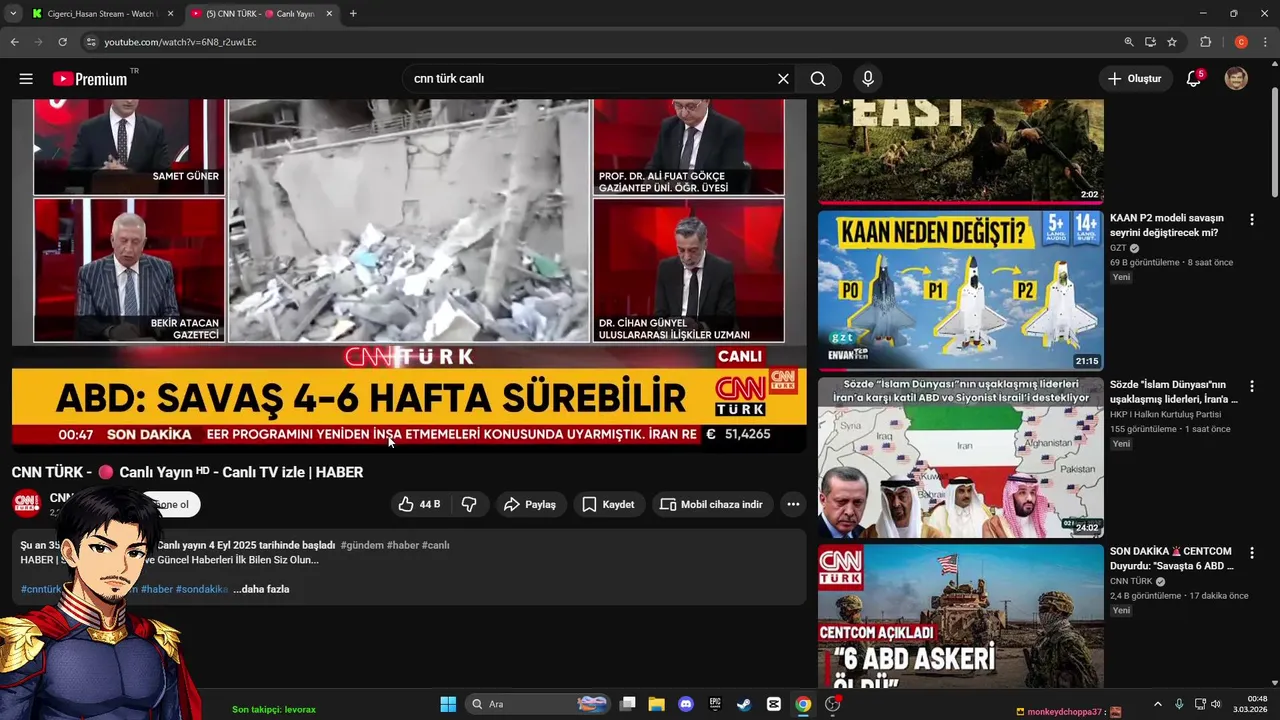Open options for Sözde İslam Dünyası video

click(x=1251, y=386)
